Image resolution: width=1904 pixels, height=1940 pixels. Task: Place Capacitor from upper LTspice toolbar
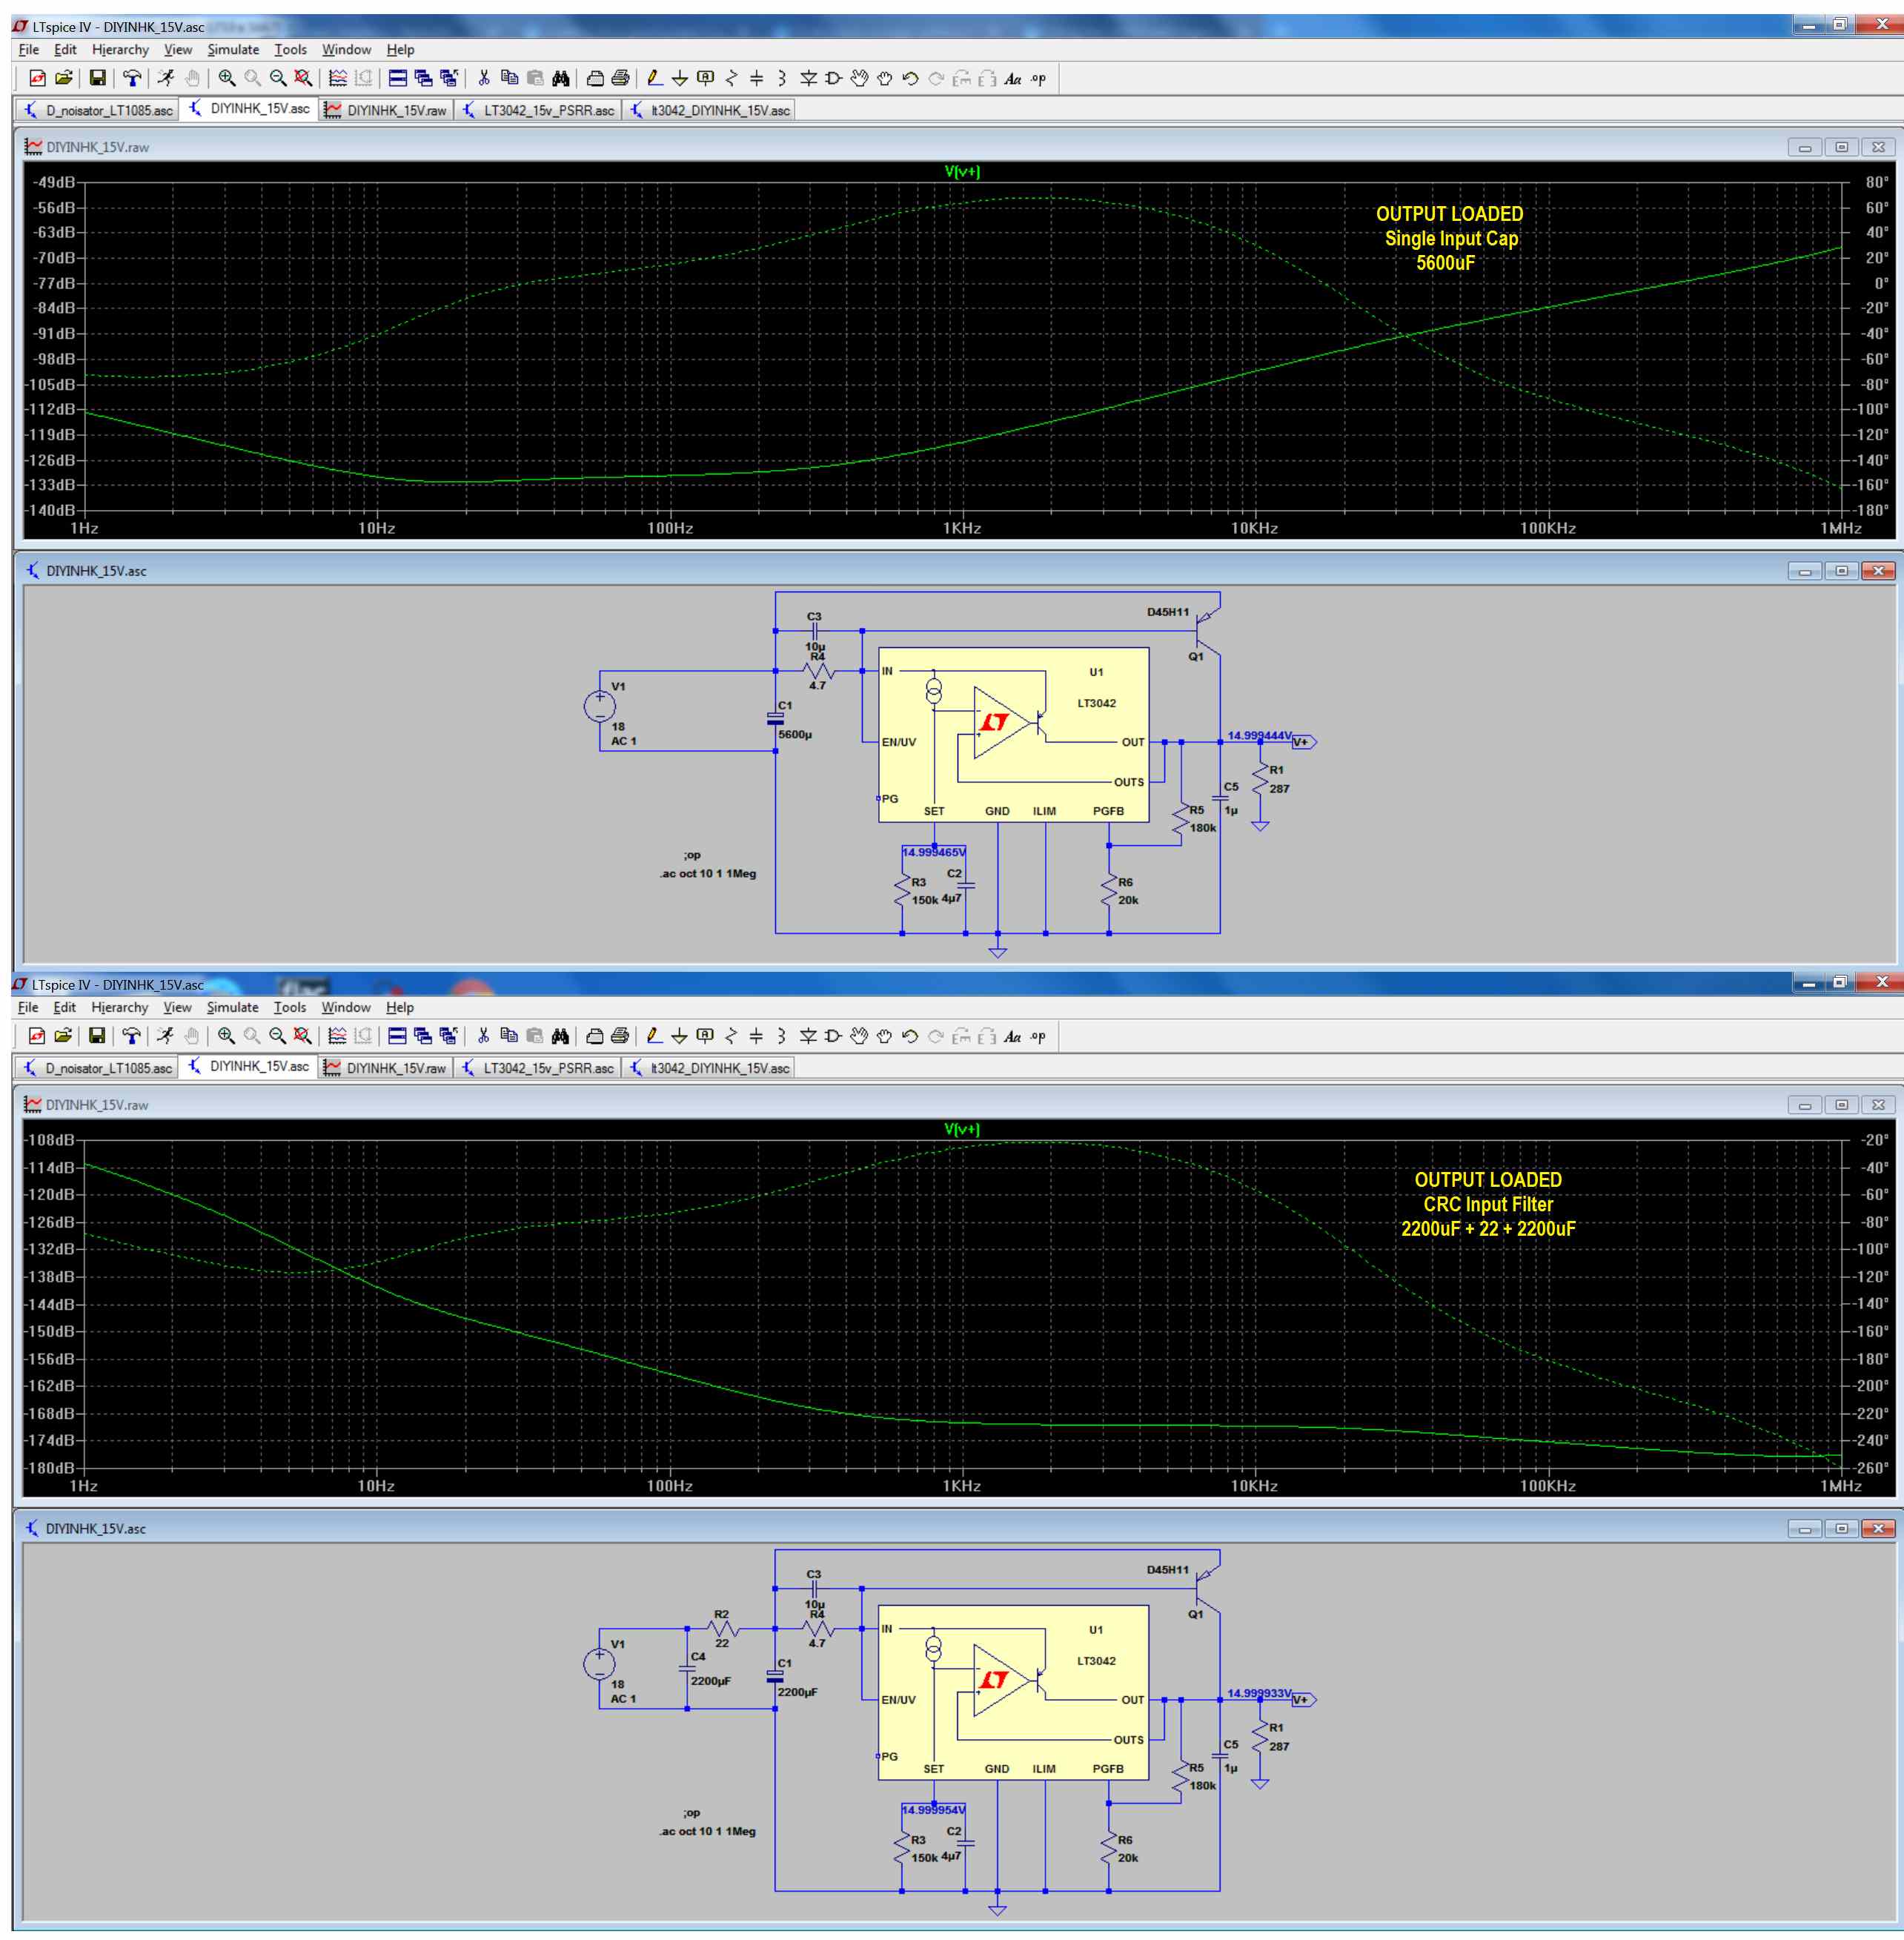(x=757, y=78)
